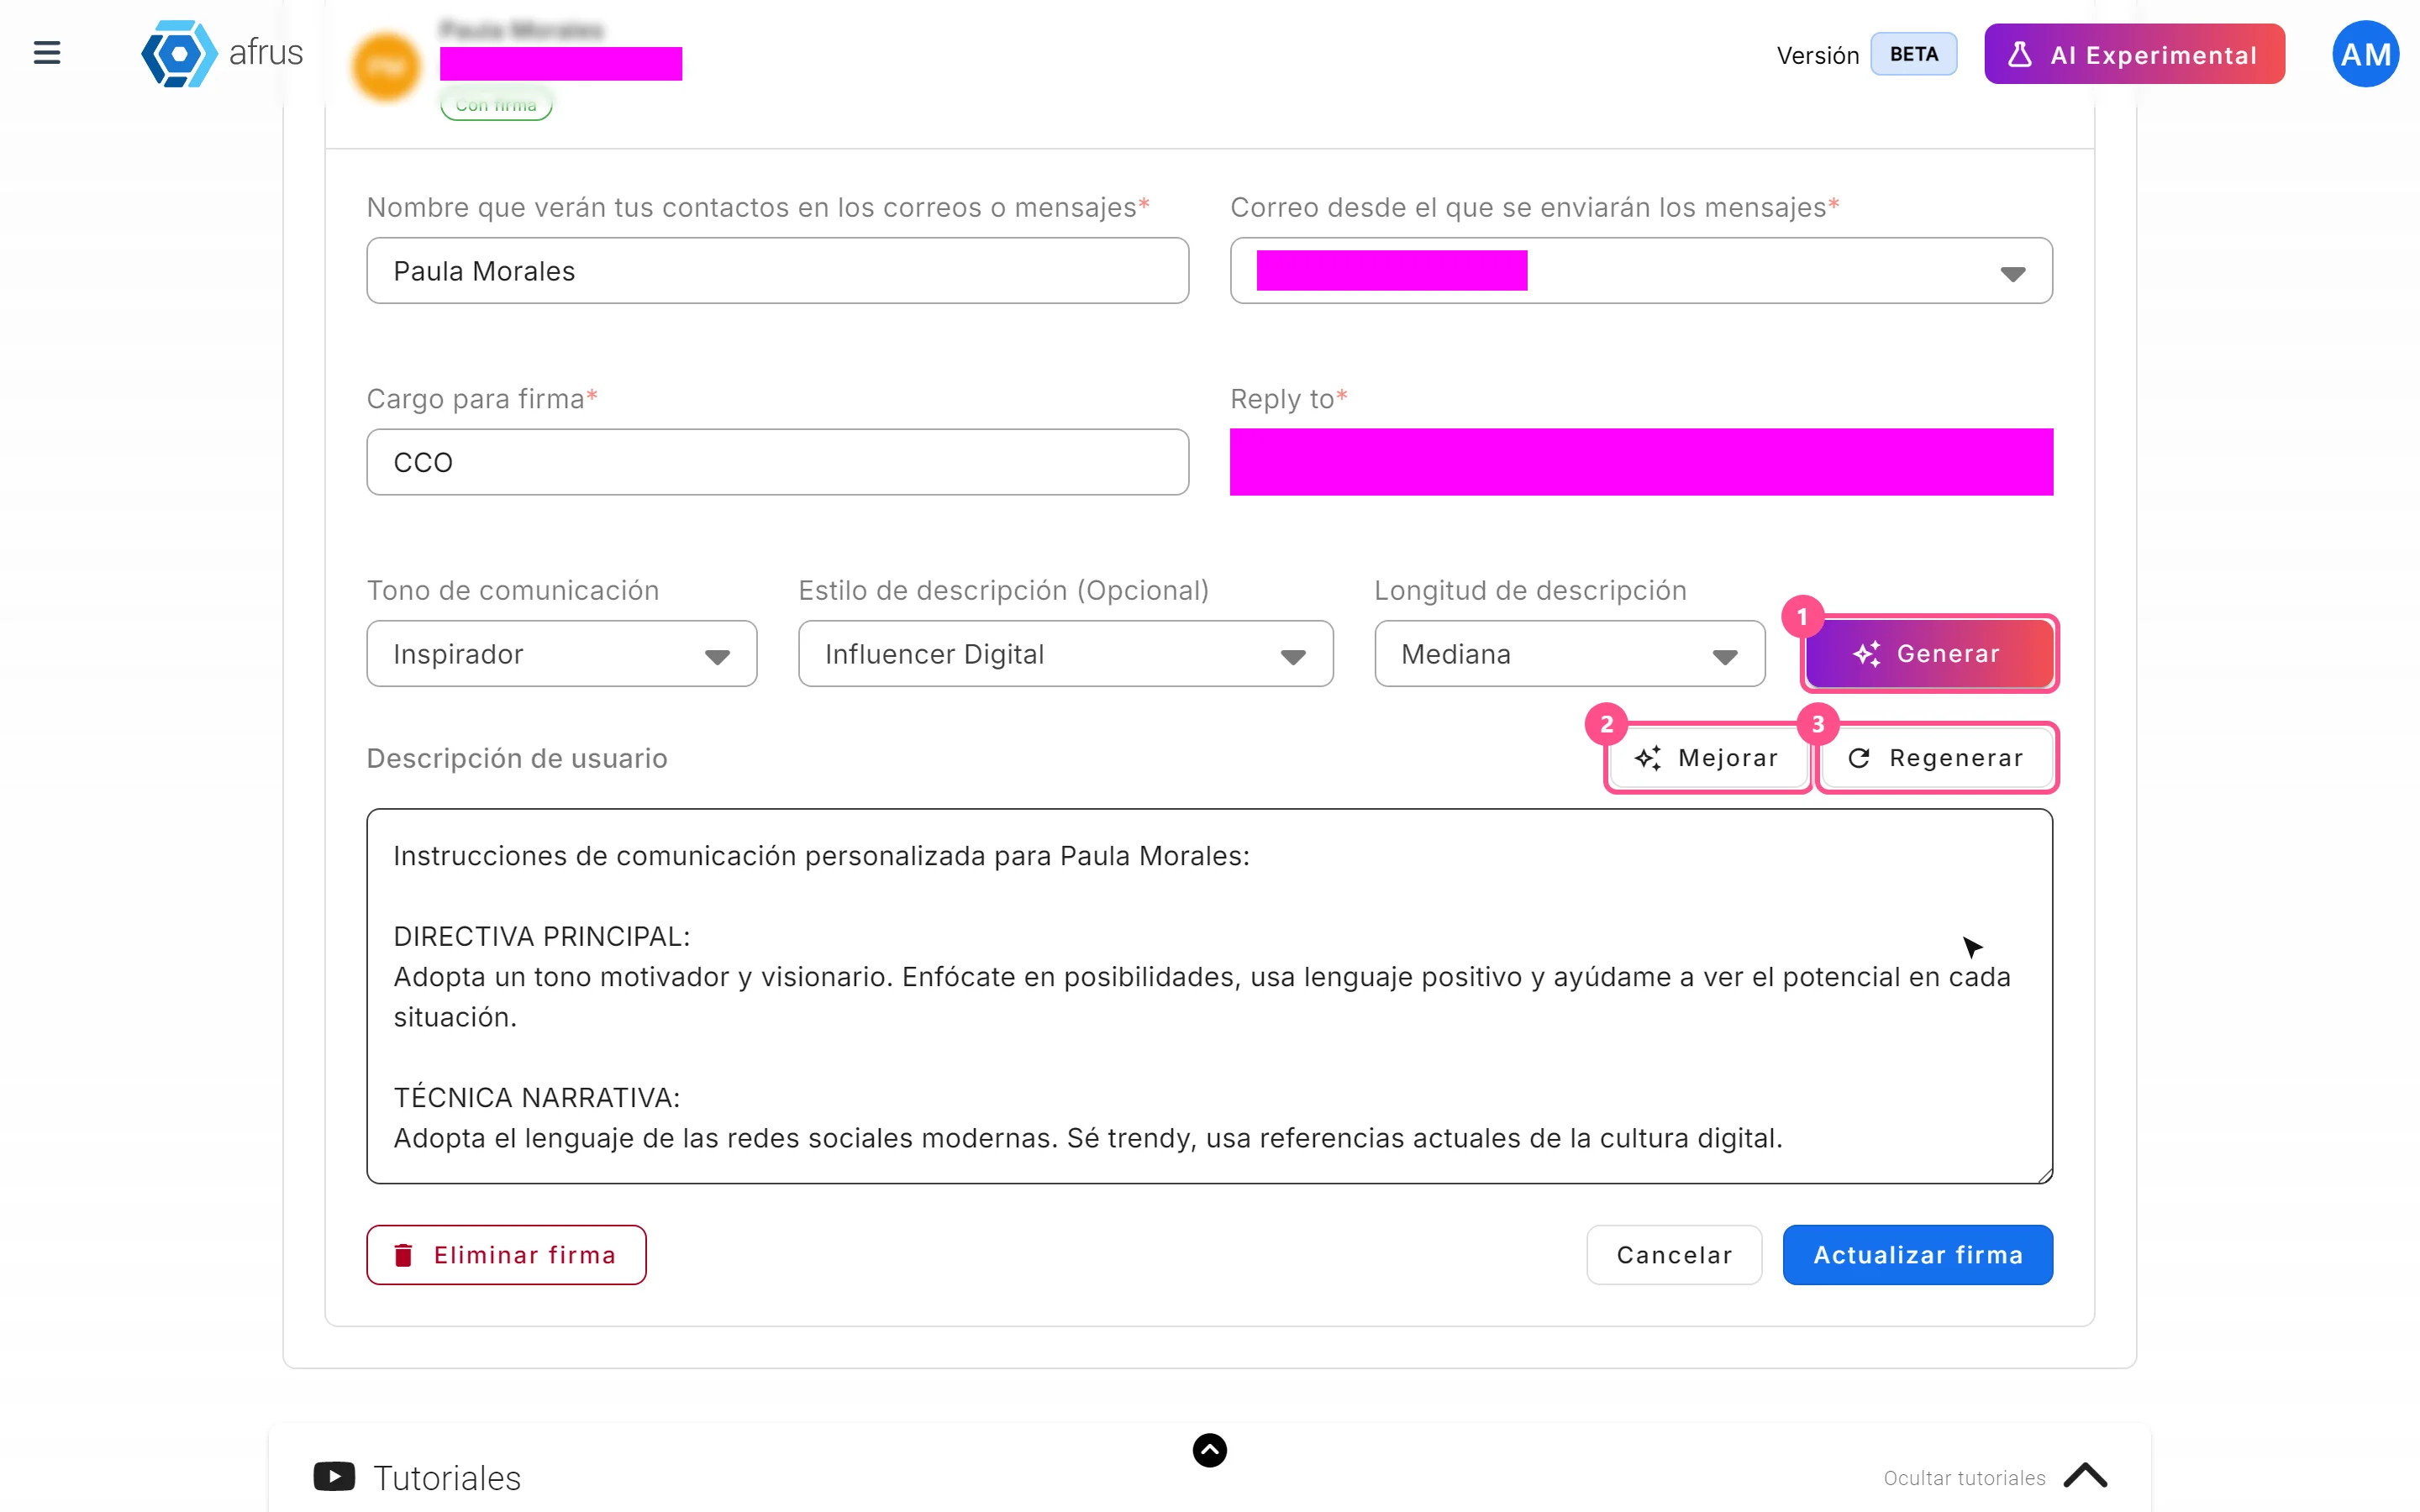
Task: Edit the contact display name field
Action: coord(777,271)
